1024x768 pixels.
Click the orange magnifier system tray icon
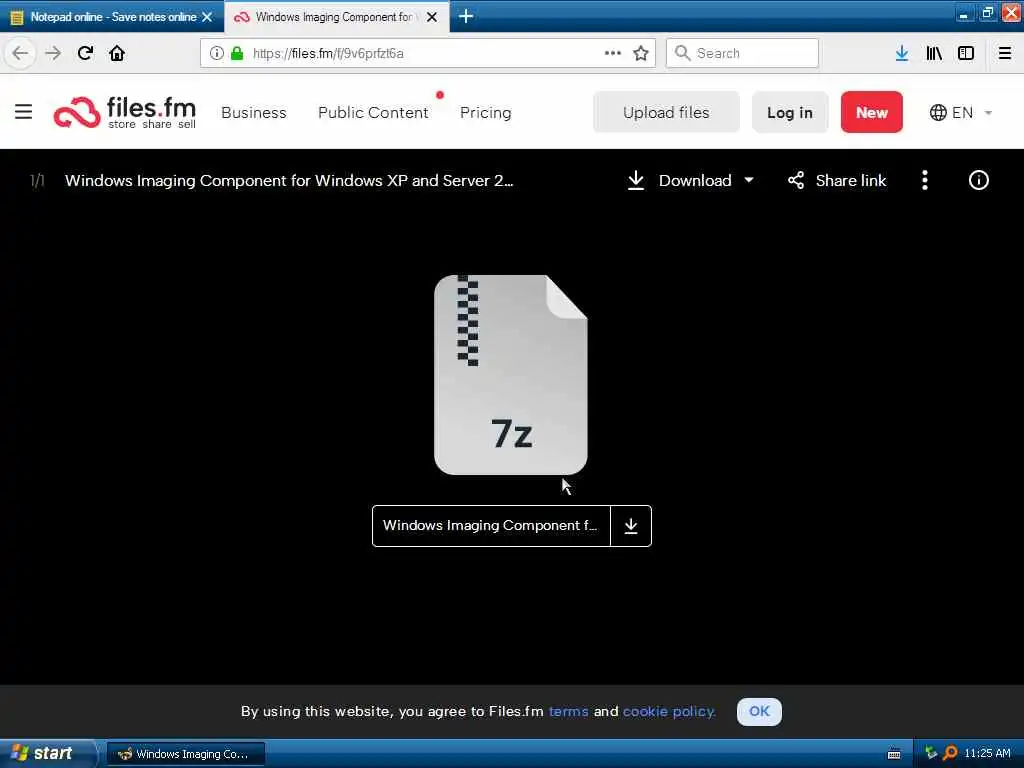(x=950, y=753)
